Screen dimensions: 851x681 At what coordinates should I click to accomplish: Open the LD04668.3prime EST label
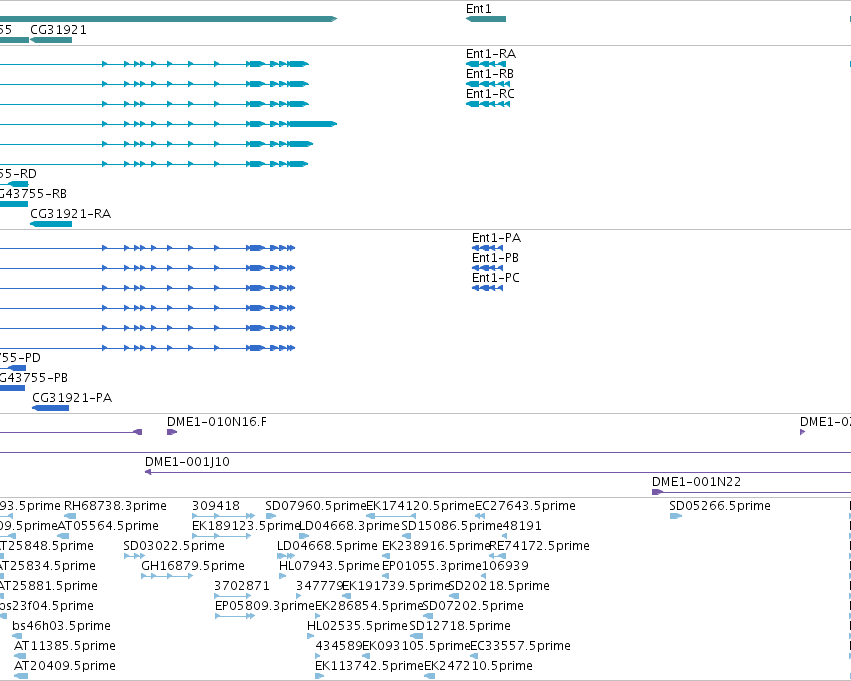pos(350,526)
